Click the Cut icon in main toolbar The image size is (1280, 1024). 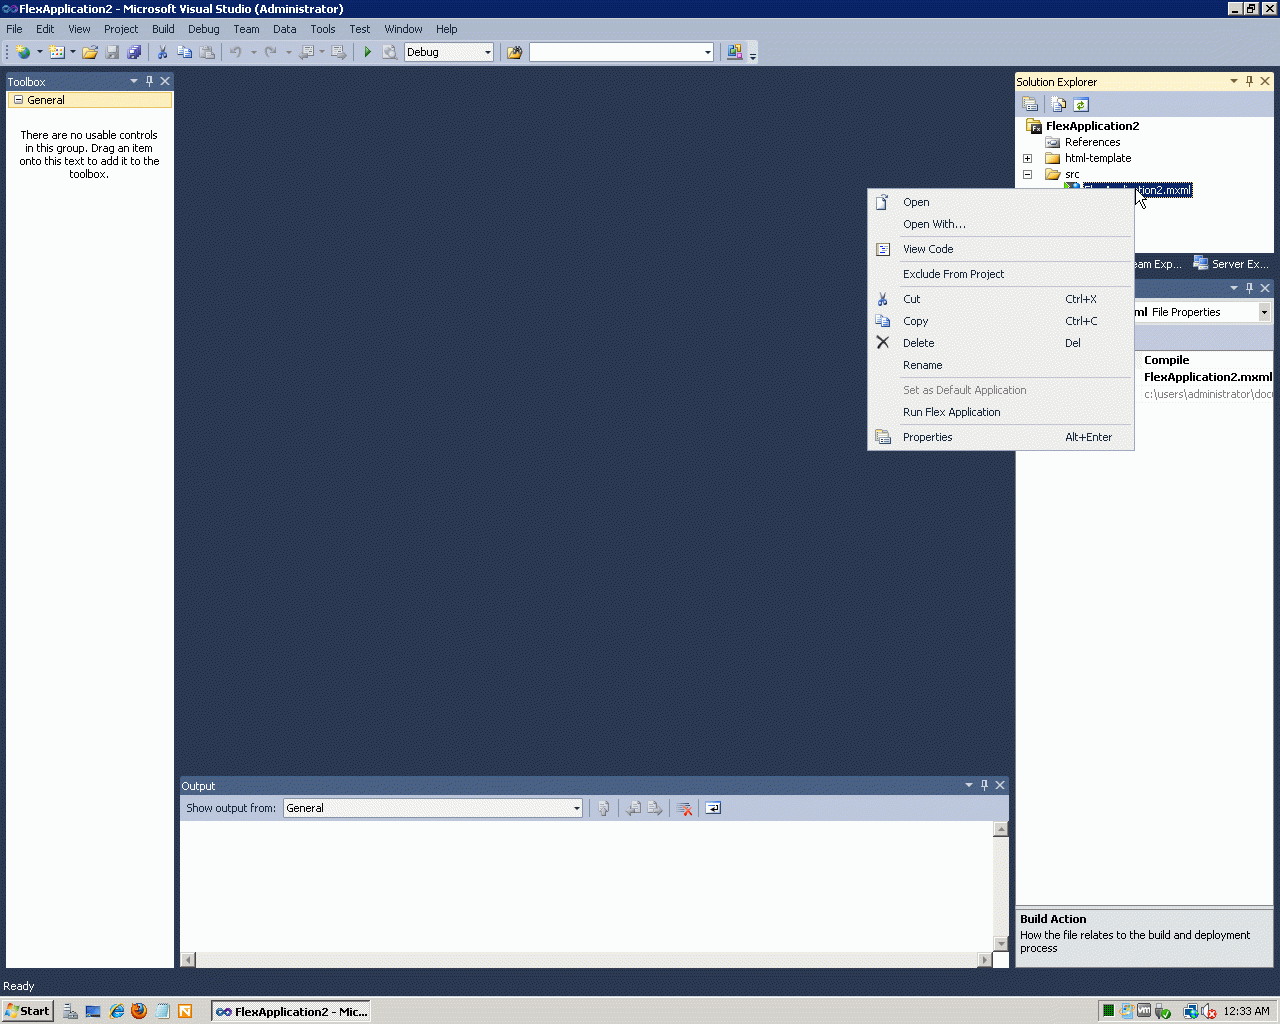[x=162, y=52]
